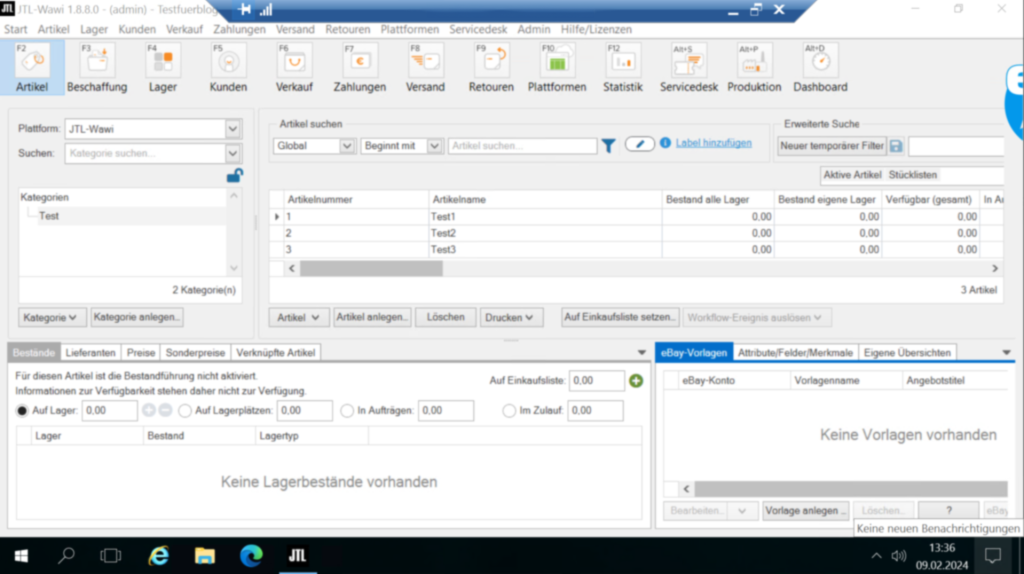This screenshot has height=574, width=1024.
Task: Select the Test category in tree
Action: [49, 216]
